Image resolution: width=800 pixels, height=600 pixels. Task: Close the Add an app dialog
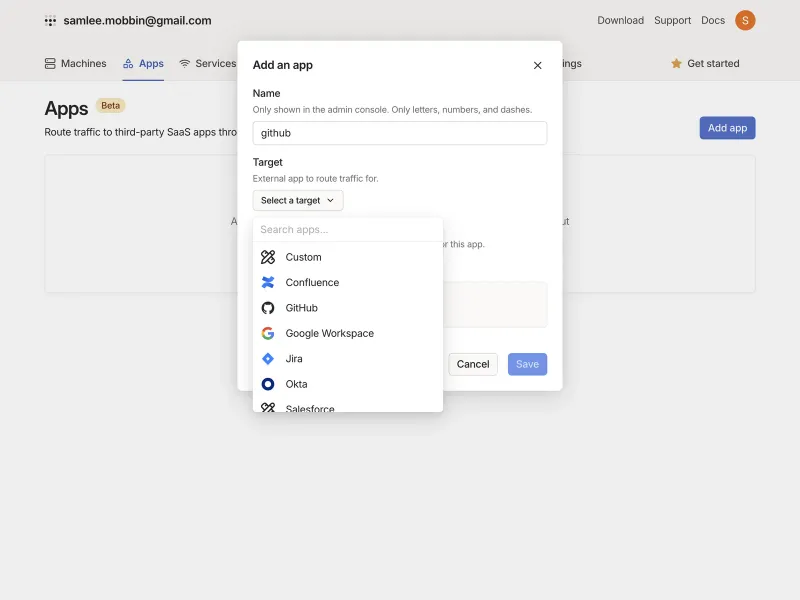pos(537,65)
